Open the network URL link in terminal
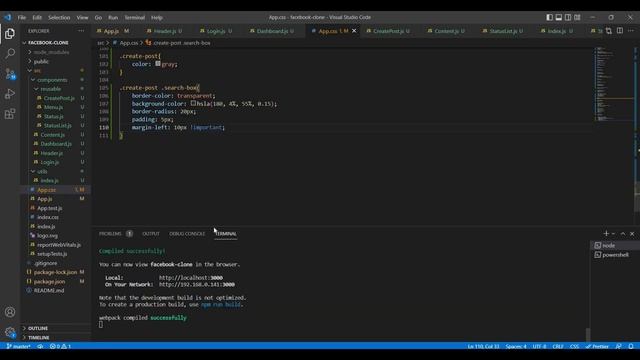 click(197, 284)
